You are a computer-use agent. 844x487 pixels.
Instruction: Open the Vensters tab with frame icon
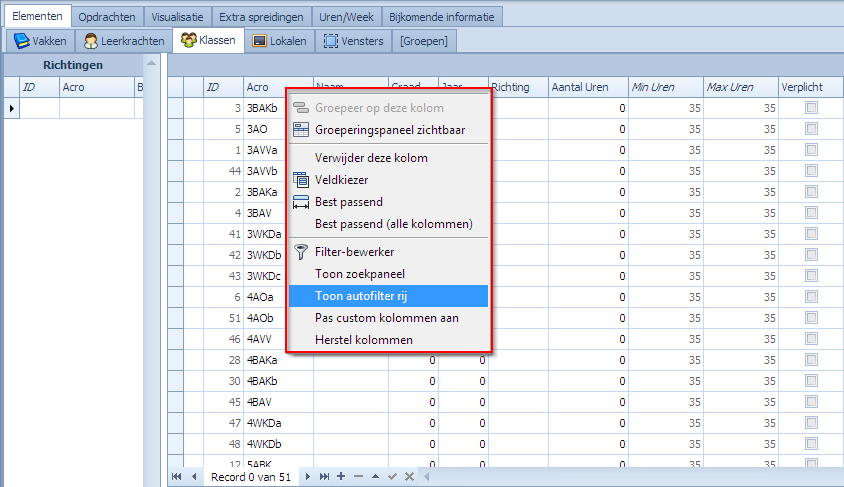coord(353,41)
